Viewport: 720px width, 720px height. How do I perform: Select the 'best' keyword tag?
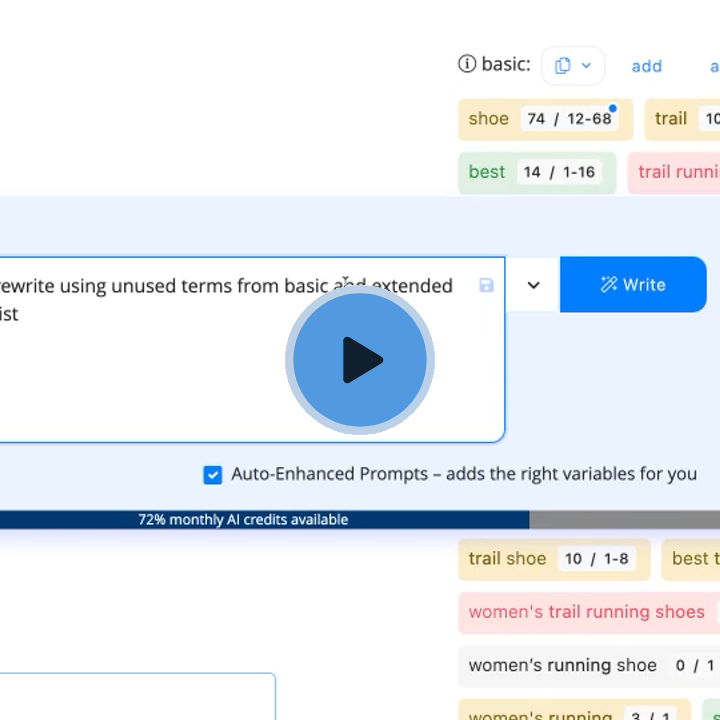click(487, 172)
